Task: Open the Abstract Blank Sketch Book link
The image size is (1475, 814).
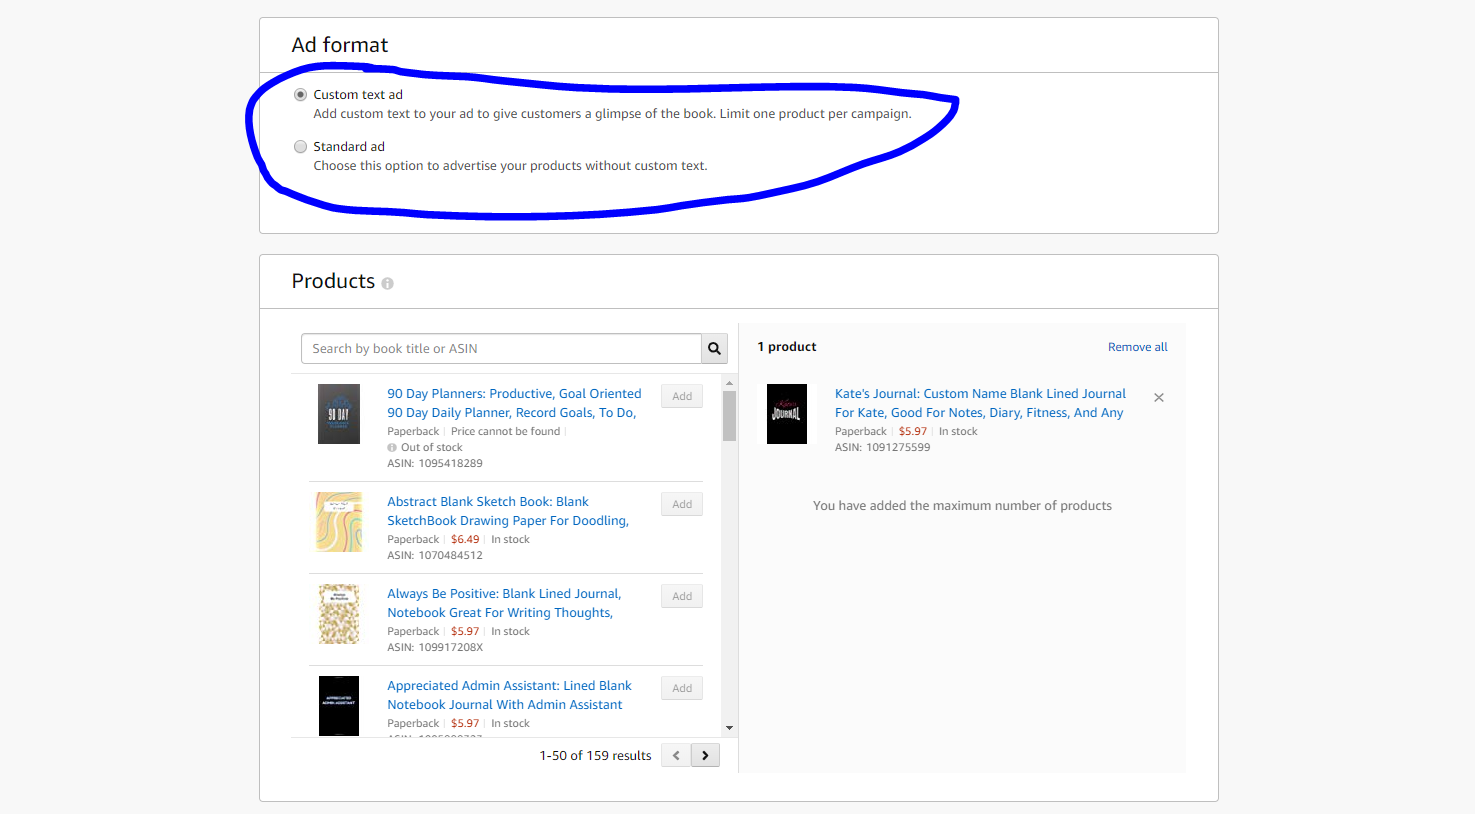Action: [508, 511]
